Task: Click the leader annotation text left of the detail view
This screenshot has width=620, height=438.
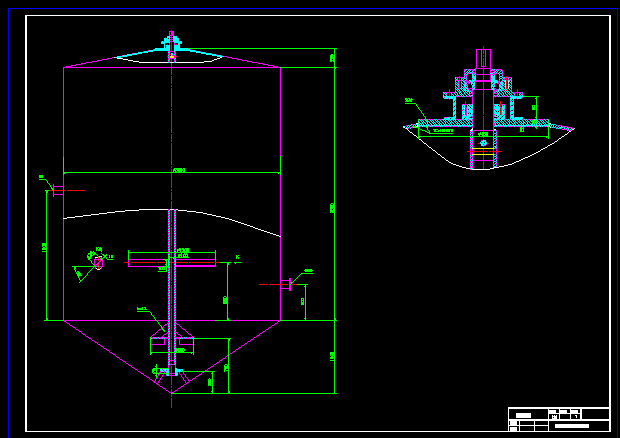Action: coord(409,100)
